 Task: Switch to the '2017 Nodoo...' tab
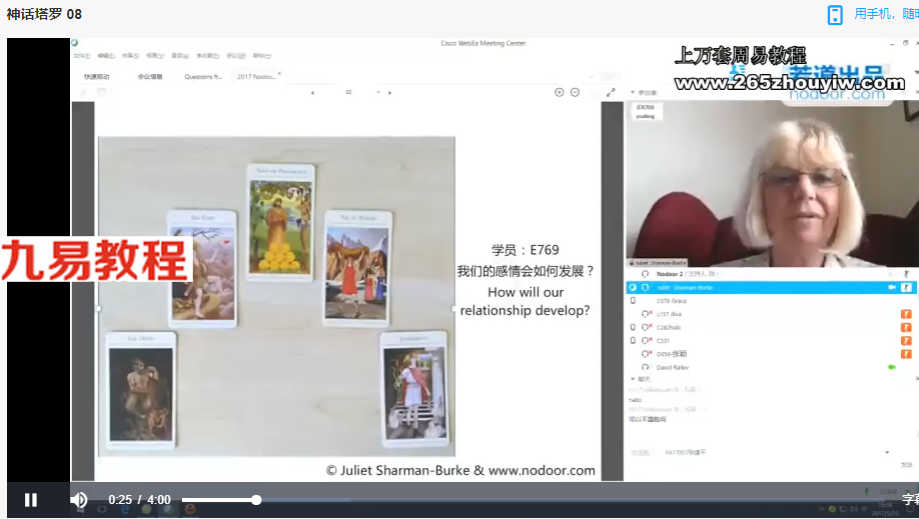coord(256,76)
